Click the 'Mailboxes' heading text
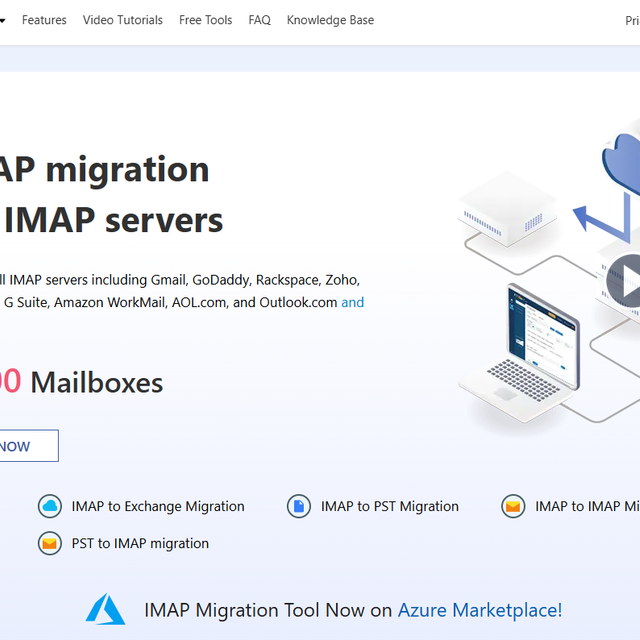 (97, 383)
